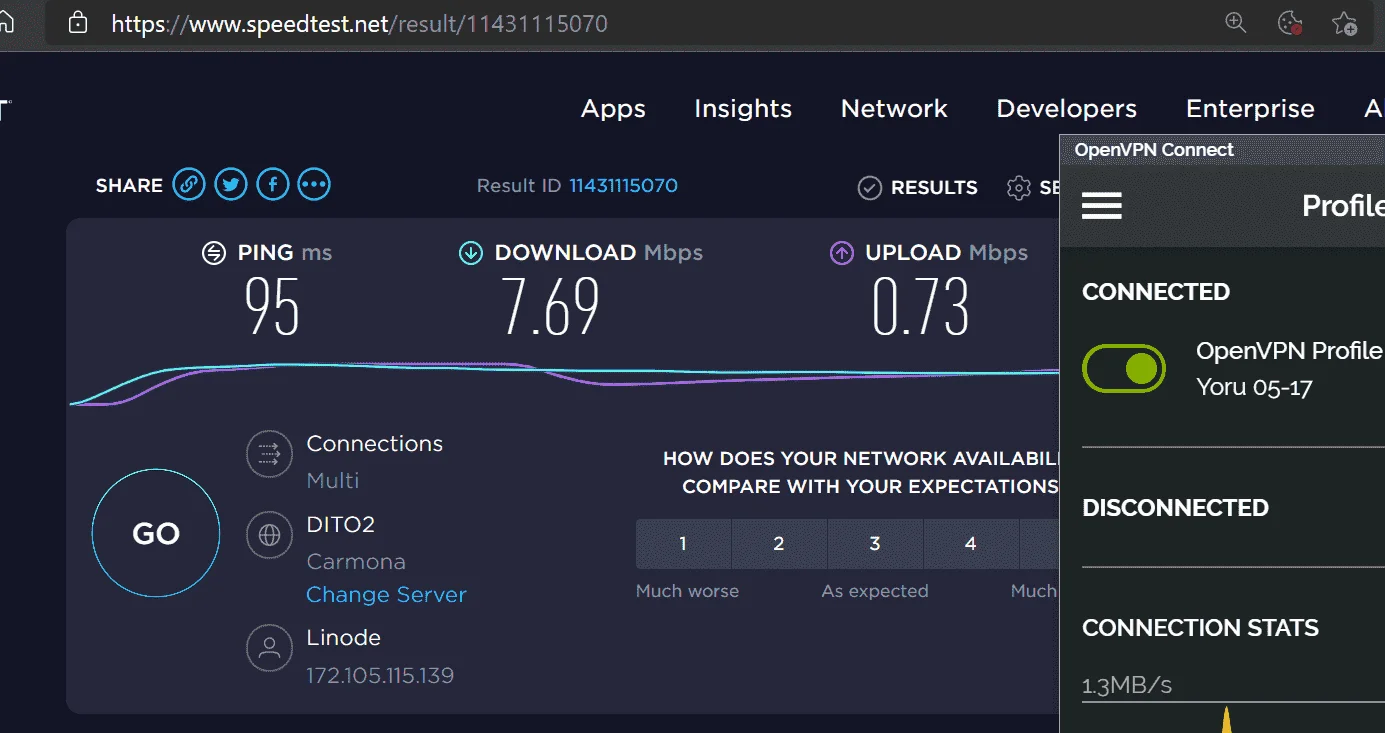Open the RESULTS page
Screen dimensions: 1385x733
click(934, 187)
